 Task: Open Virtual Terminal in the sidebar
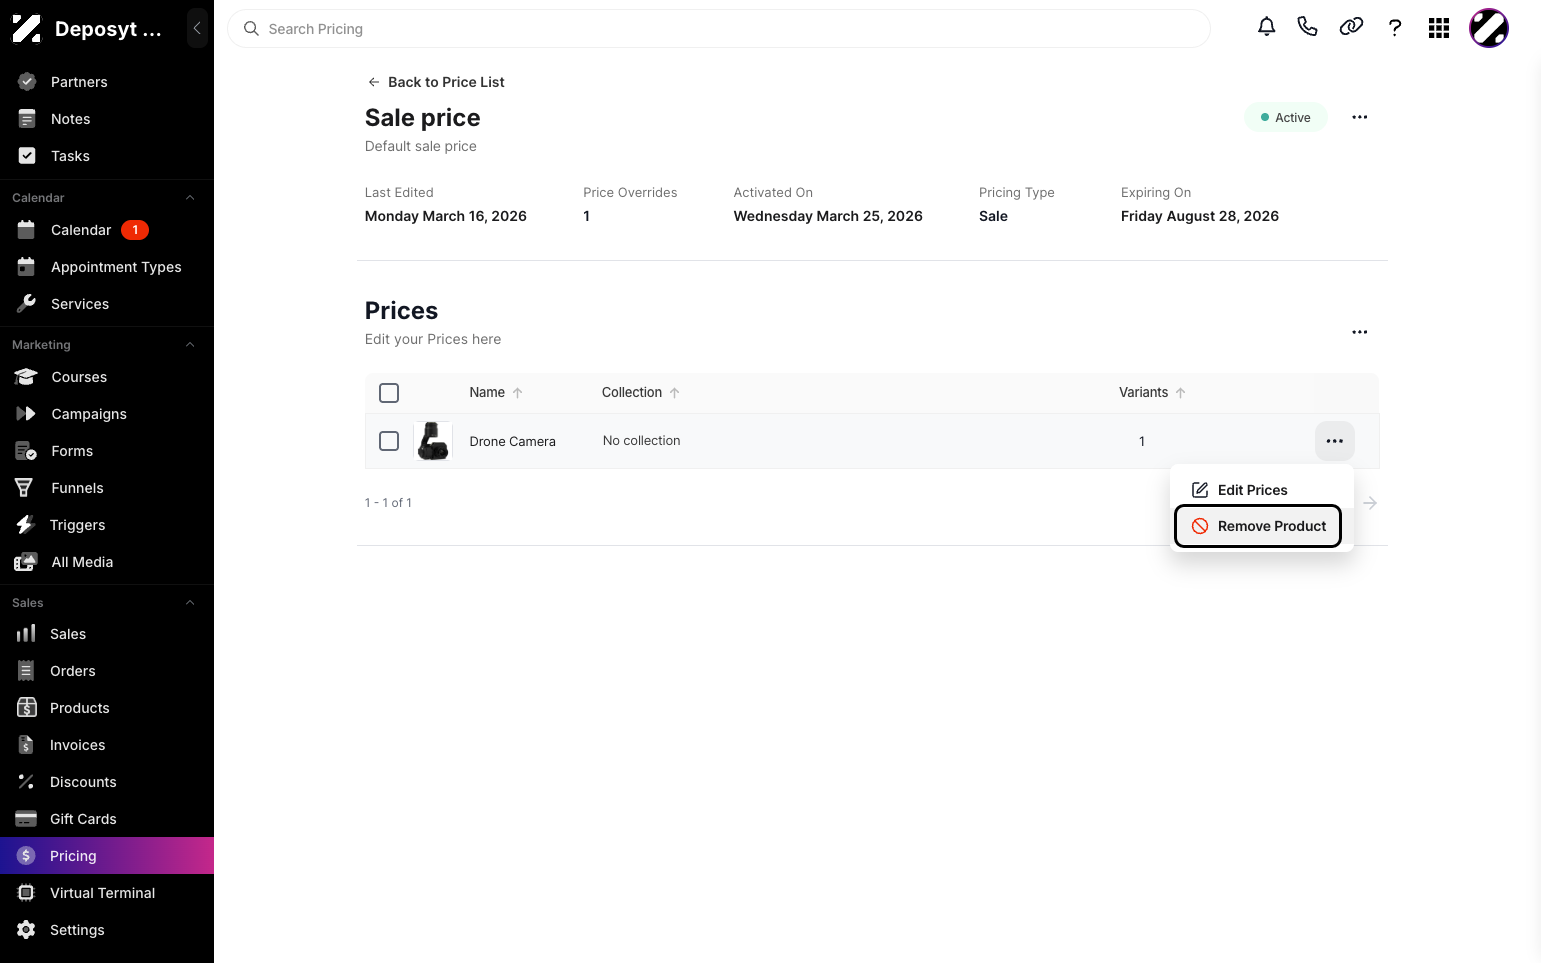coord(107,893)
